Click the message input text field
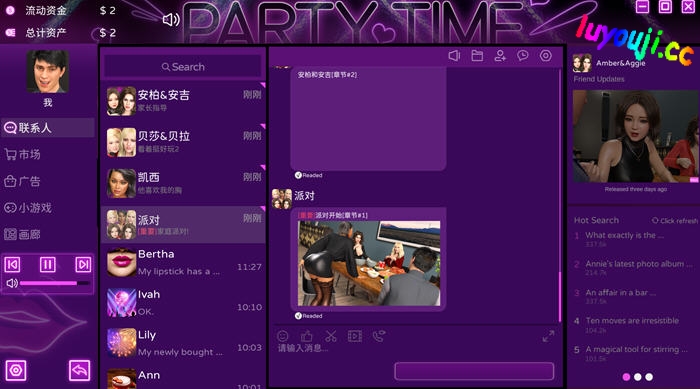This screenshot has width=700, height=389. [415, 348]
